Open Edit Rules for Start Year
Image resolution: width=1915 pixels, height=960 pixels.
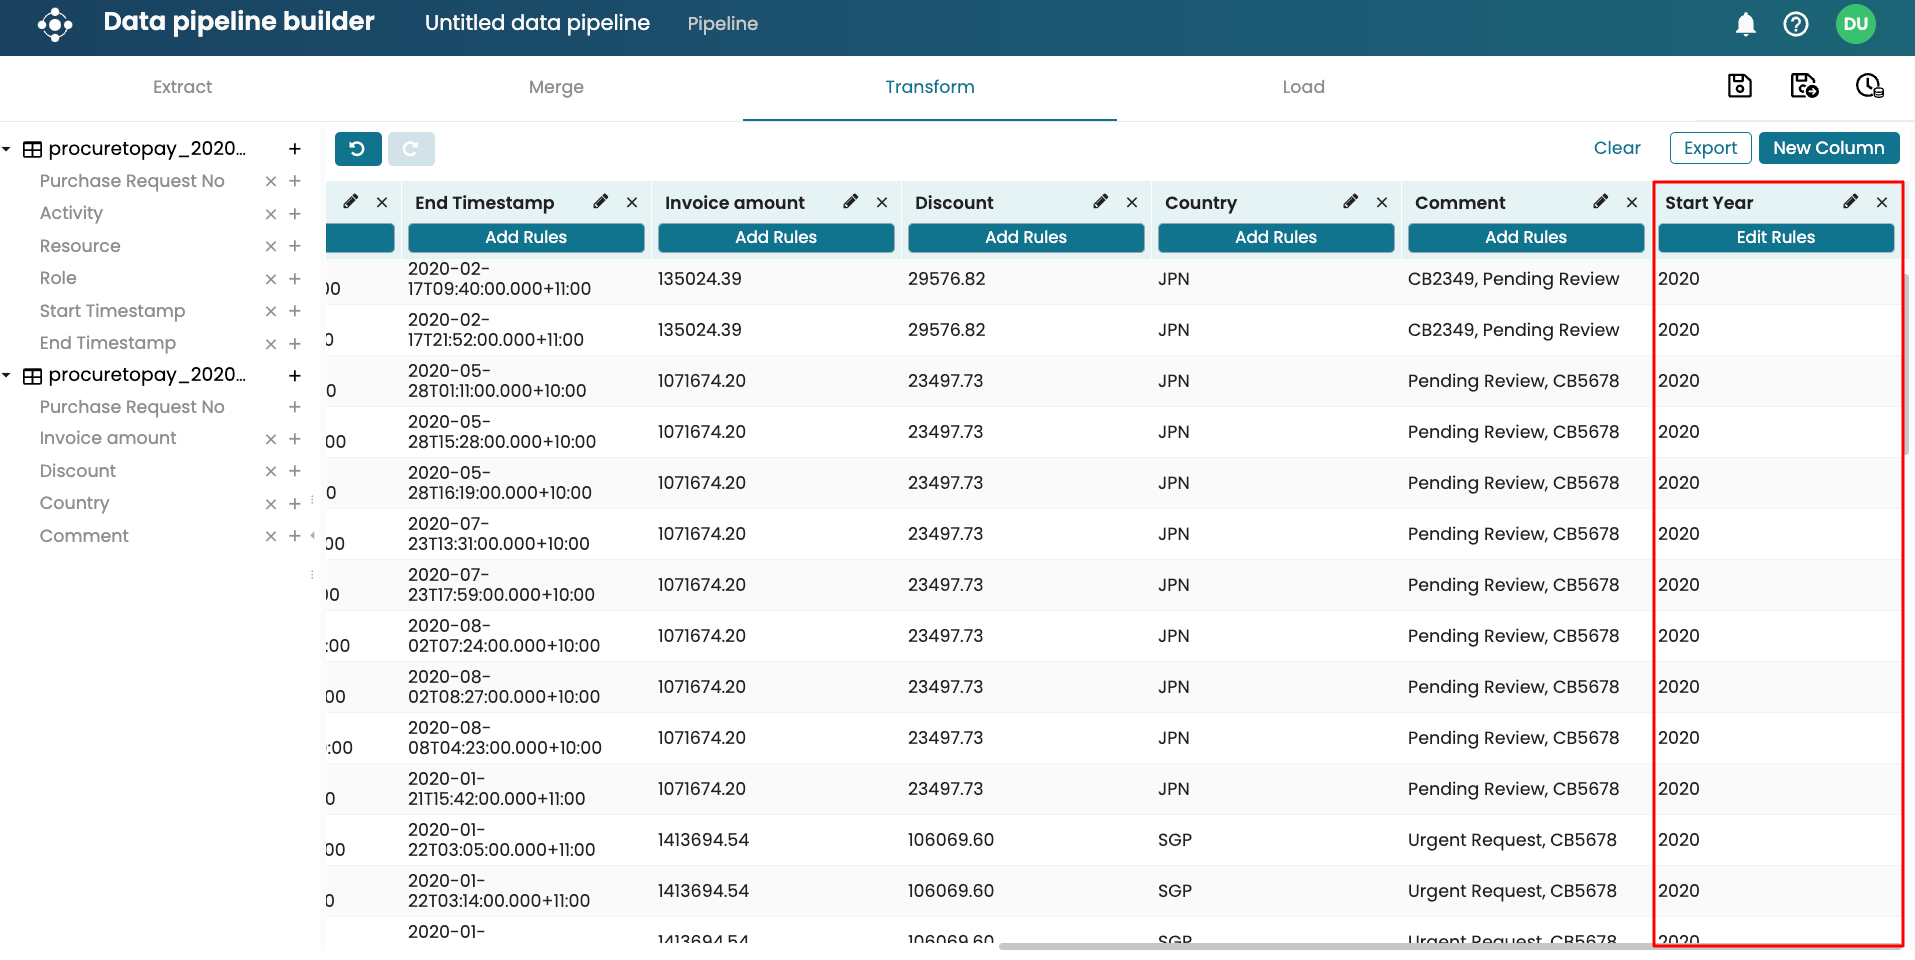1775,237
